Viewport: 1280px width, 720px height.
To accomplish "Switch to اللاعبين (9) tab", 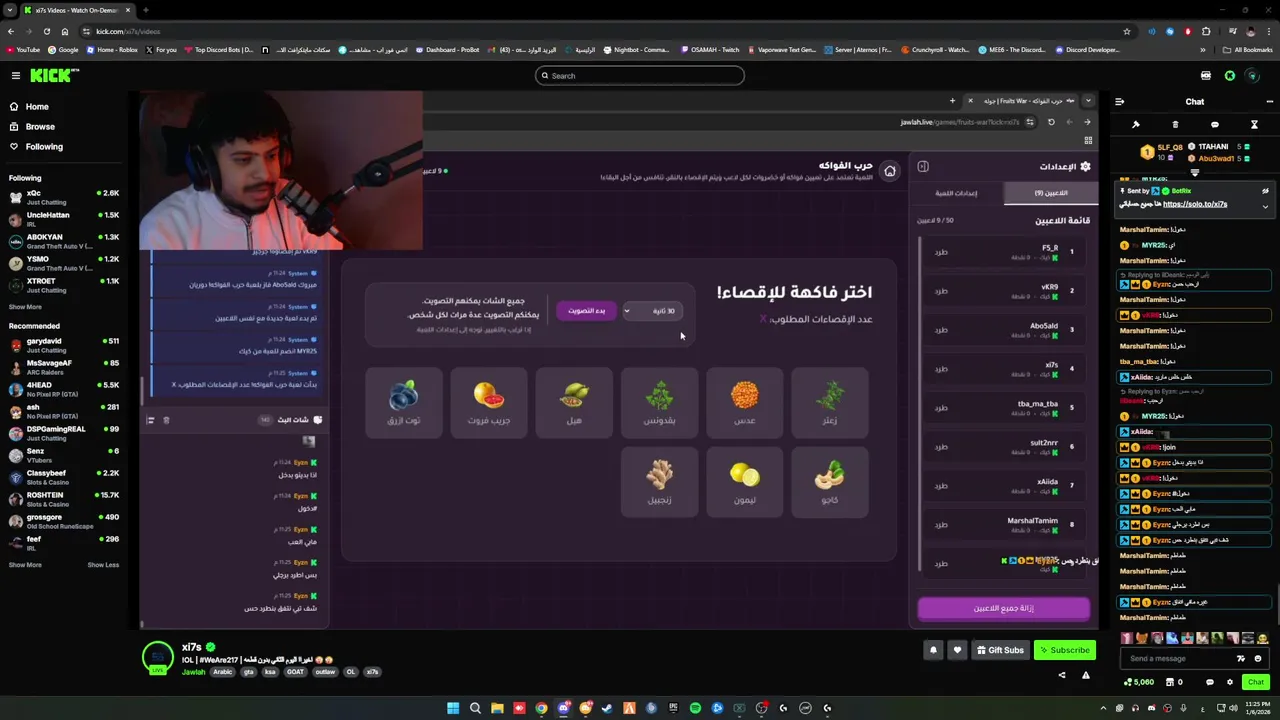I will (x=1051, y=193).
